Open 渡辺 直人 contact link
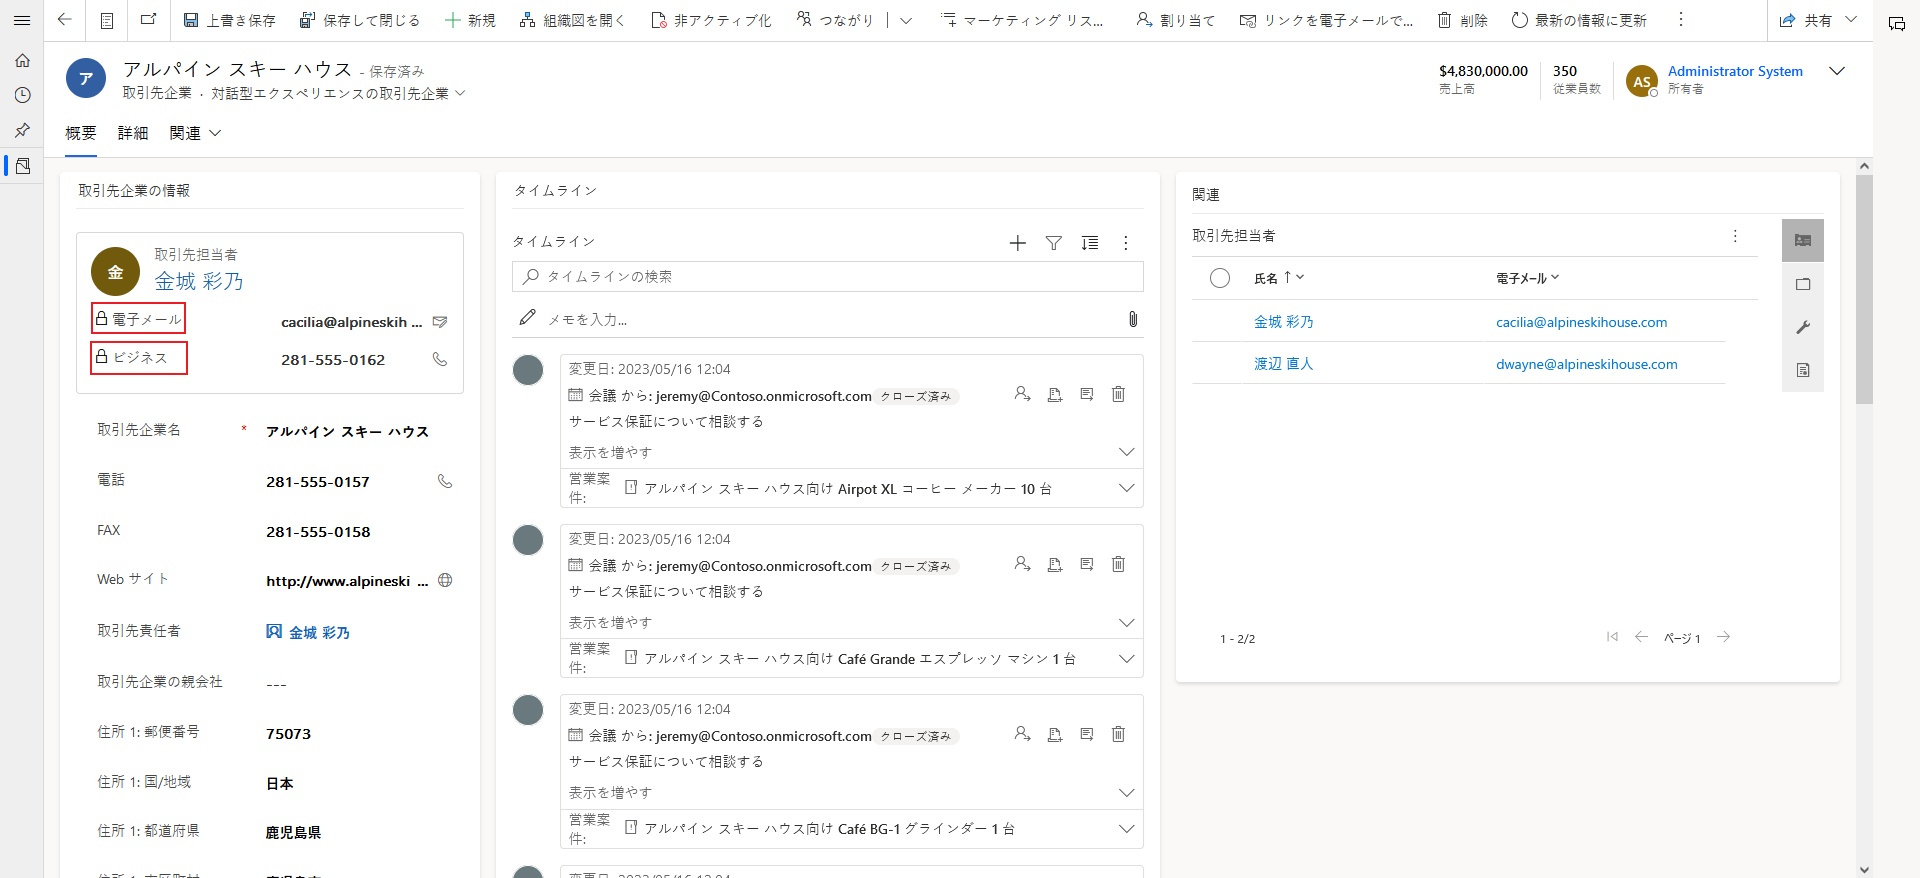The image size is (1920, 878). pos(1284,364)
